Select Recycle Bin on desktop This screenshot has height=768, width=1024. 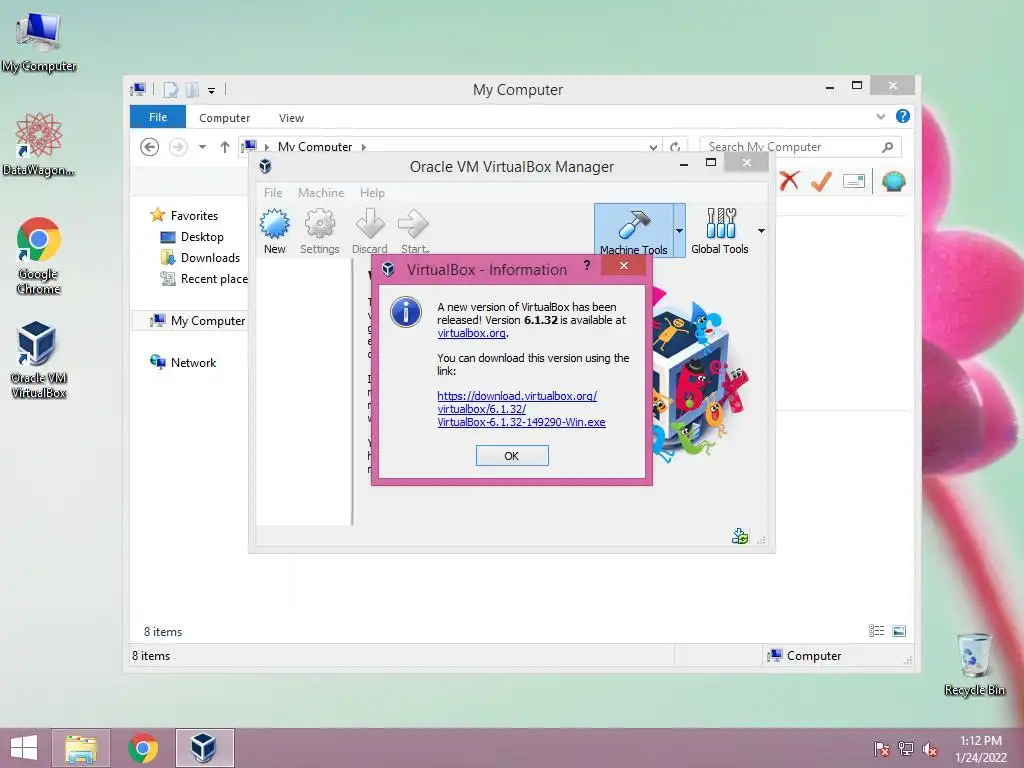coord(974,665)
